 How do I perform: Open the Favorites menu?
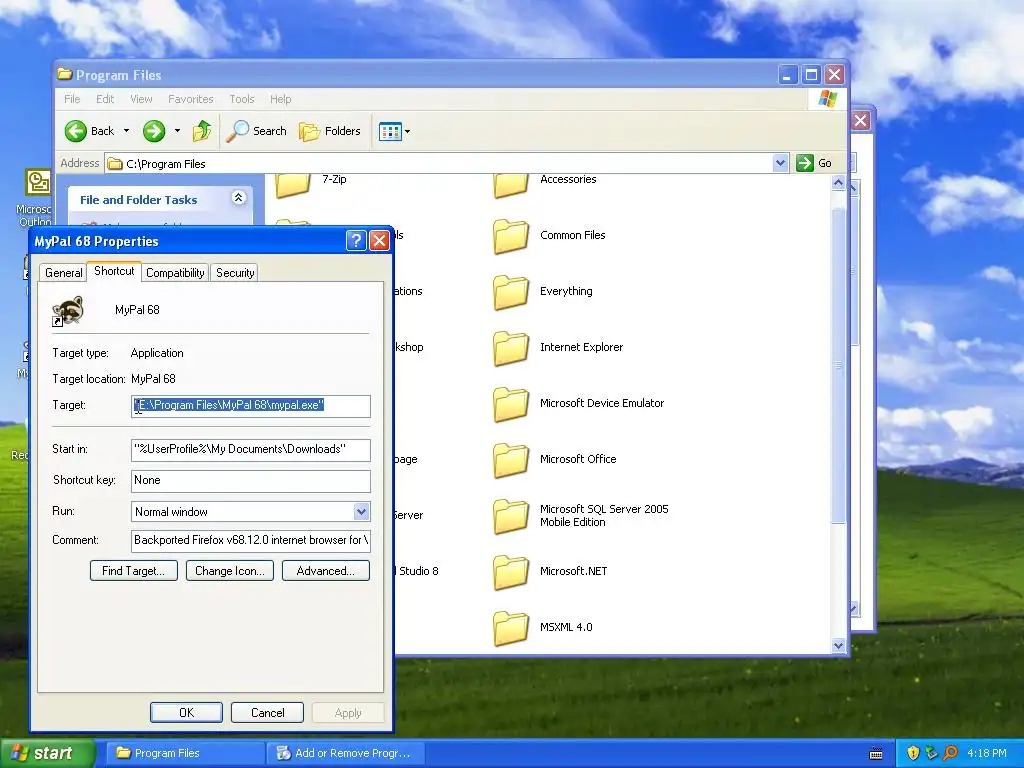pyautogui.click(x=191, y=99)
